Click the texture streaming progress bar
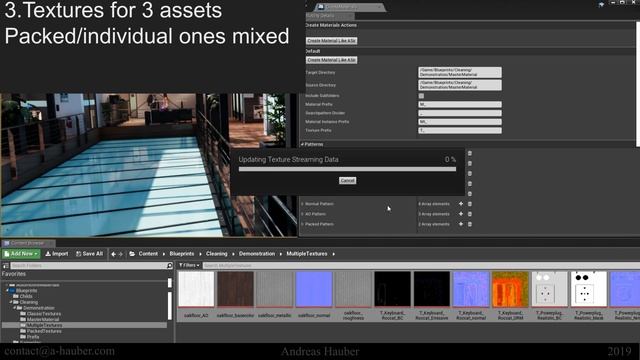The image size is (640, 360). click(x=347, y=169)
